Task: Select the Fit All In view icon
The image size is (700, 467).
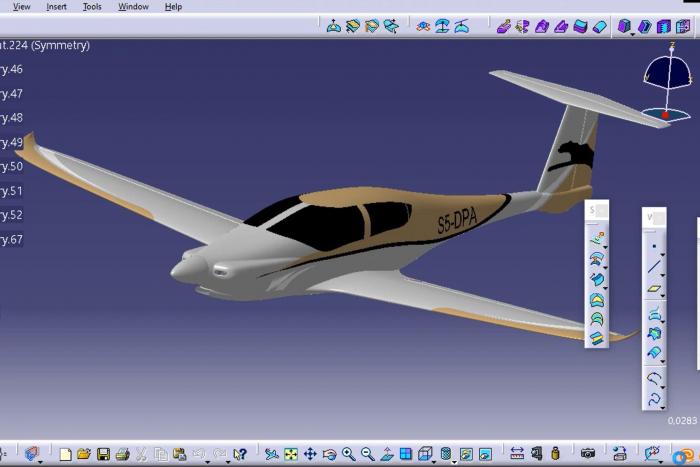Action: 291,454
